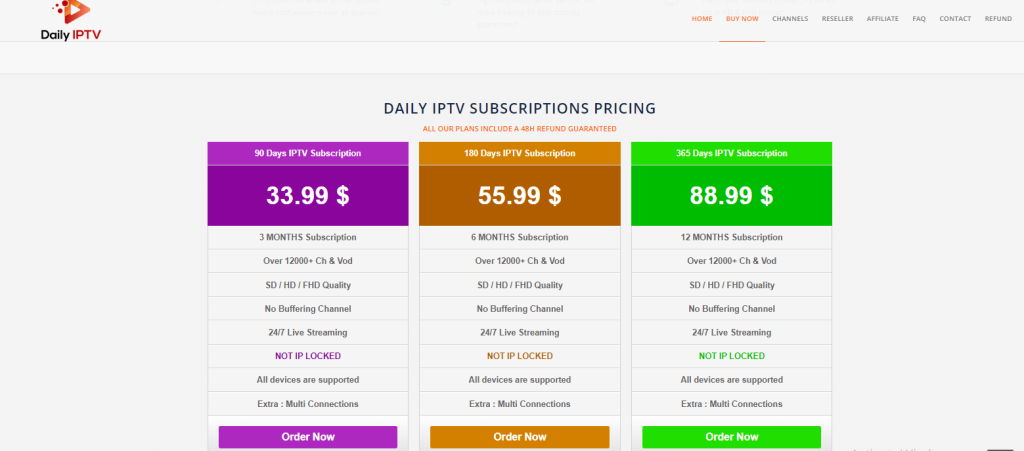The height and width of the screenshot is (451, 1024).
Task: Navigate to the Reseller page
Action: click(837, 19)
